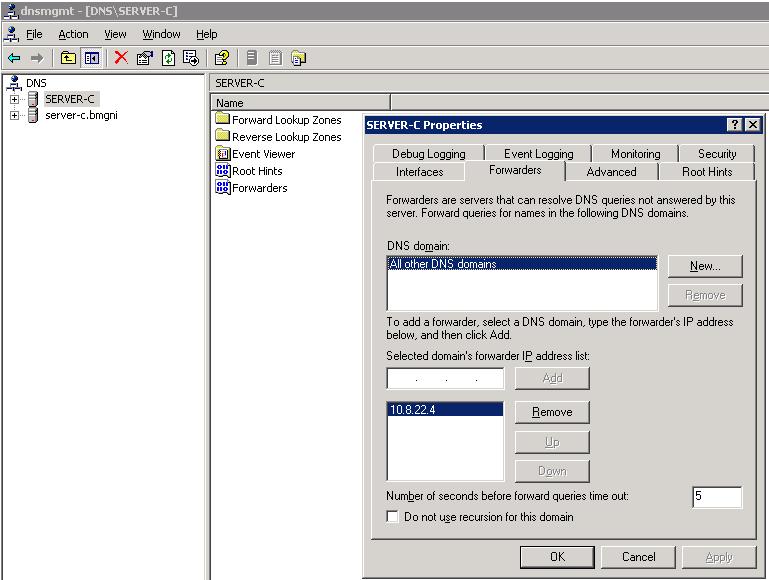Screen dimensions: 769x580
Task: Click the forwarder IP address input field
Action: [x=445, y=378]
